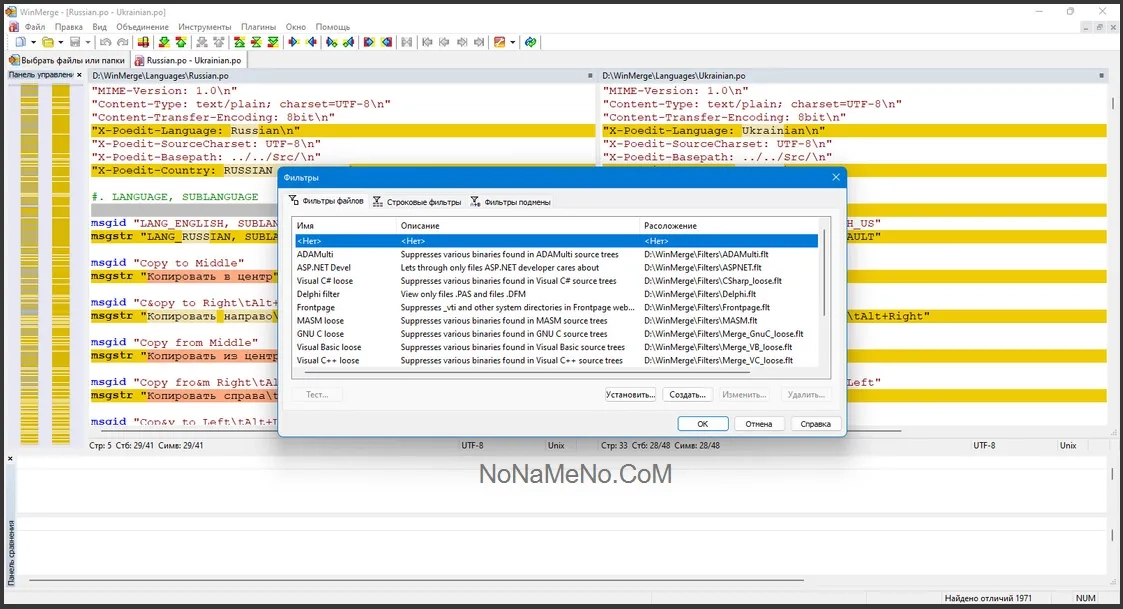The image size is (1123, 609).
Task: Select the Delphi filter list row
Action: point(318,294)
